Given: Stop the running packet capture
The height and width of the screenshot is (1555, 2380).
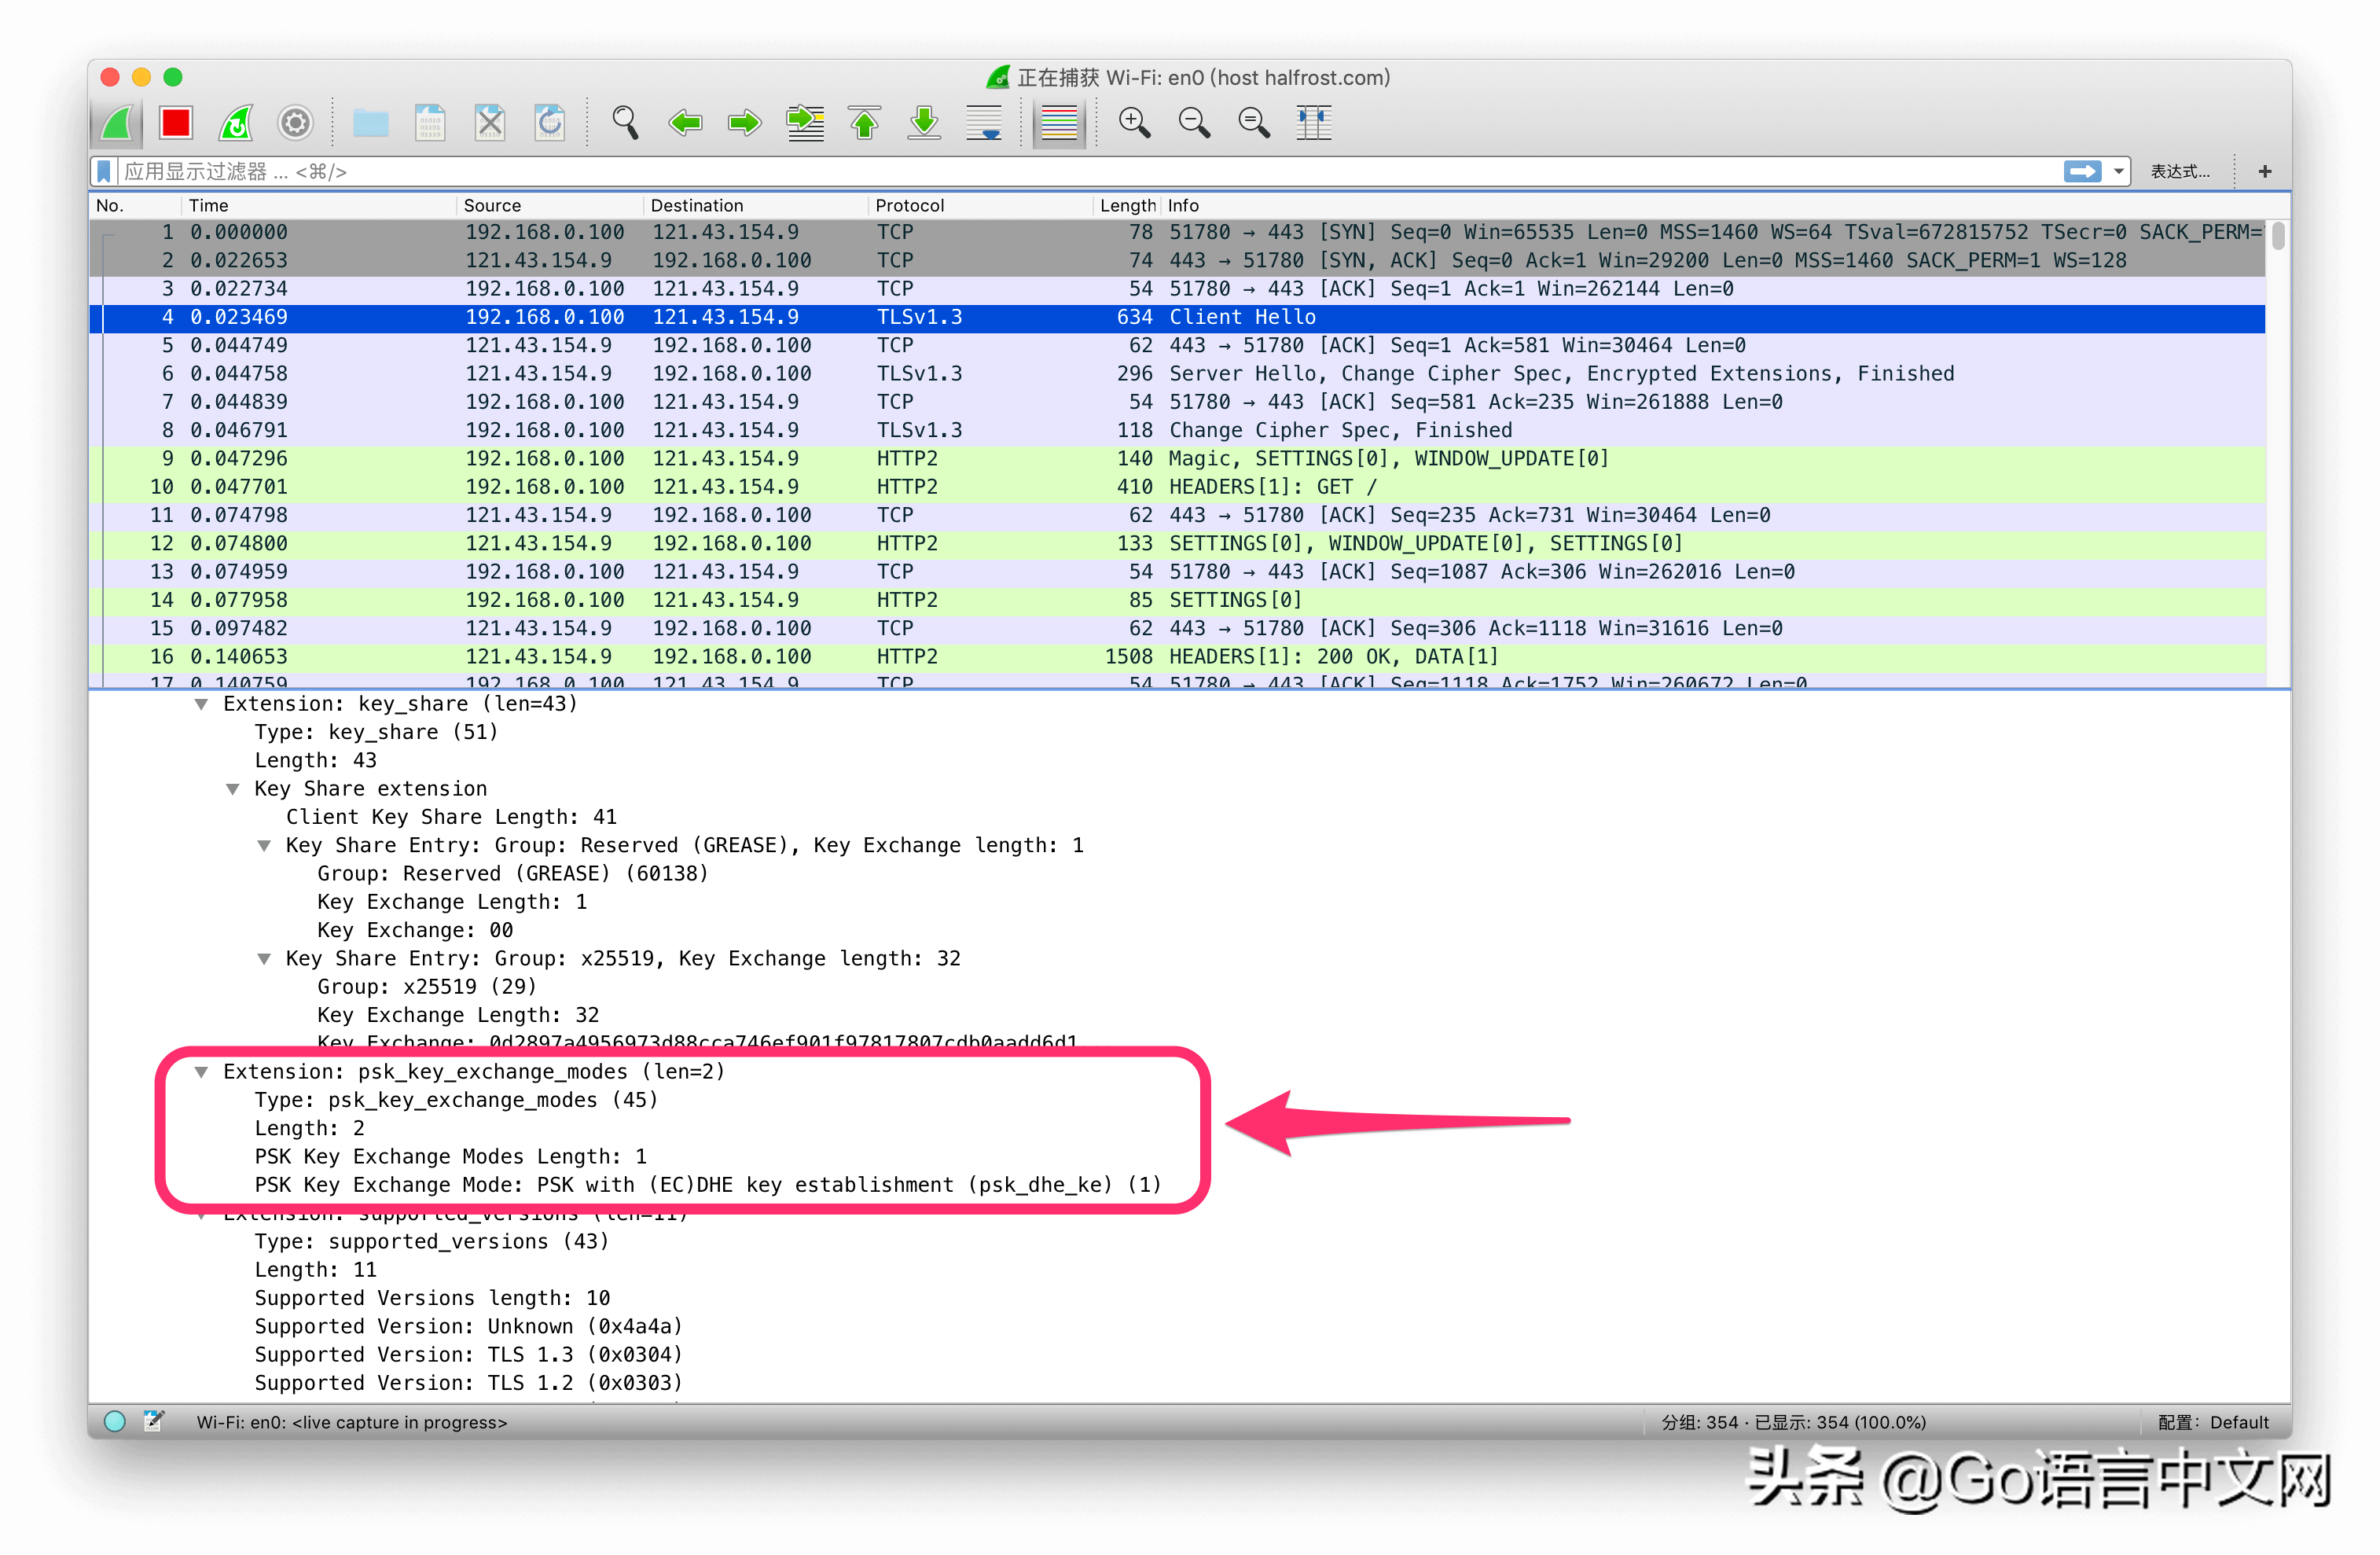Looking at the screenshot, I should coord(176,123).
